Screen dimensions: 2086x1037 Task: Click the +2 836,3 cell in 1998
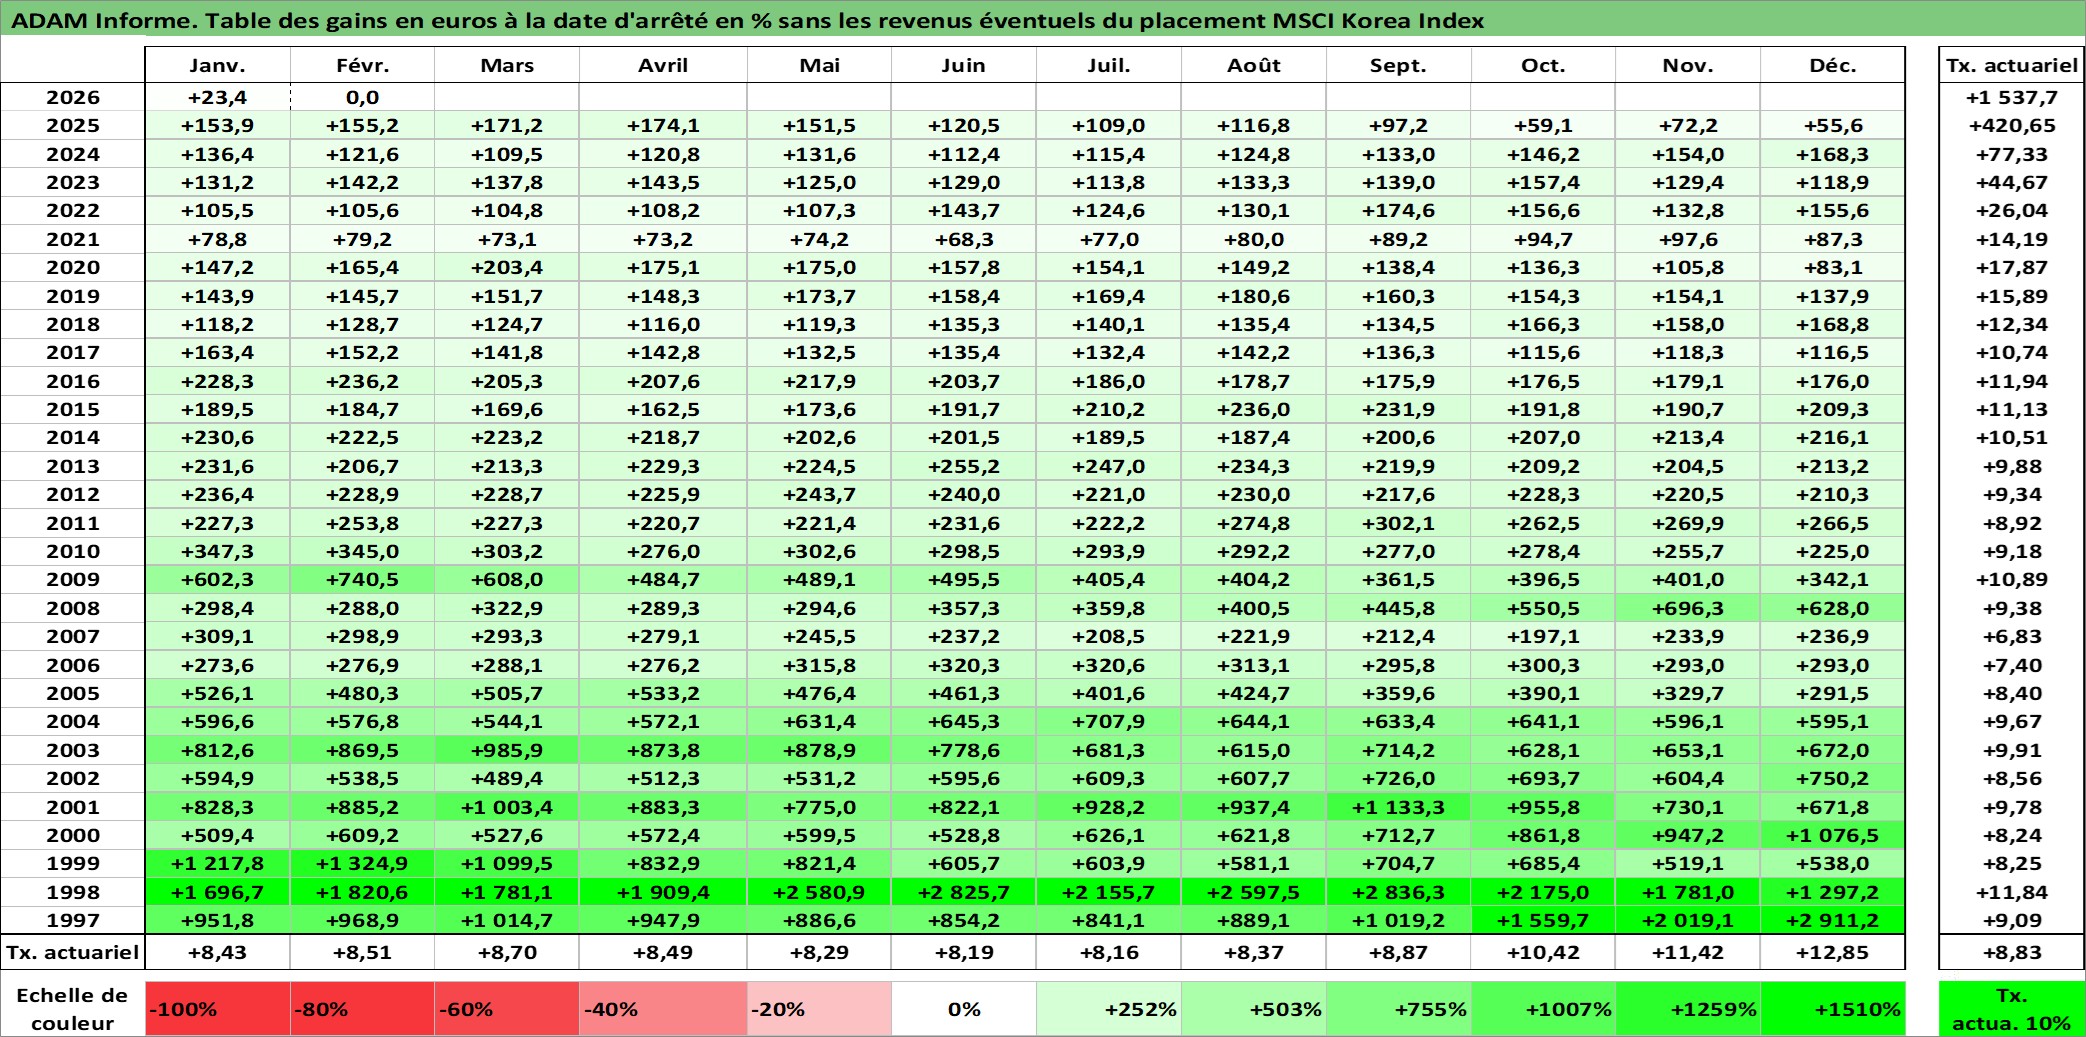(x=1398, y=892)
